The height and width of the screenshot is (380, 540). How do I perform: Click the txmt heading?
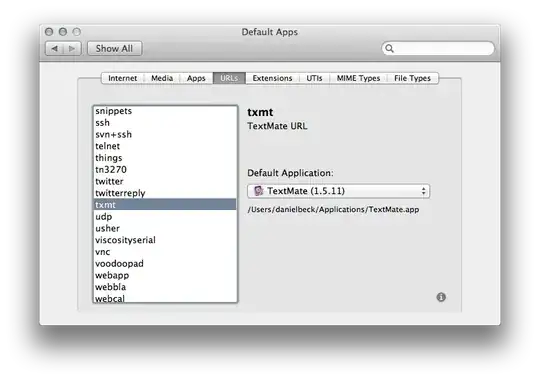coord(260,112)
